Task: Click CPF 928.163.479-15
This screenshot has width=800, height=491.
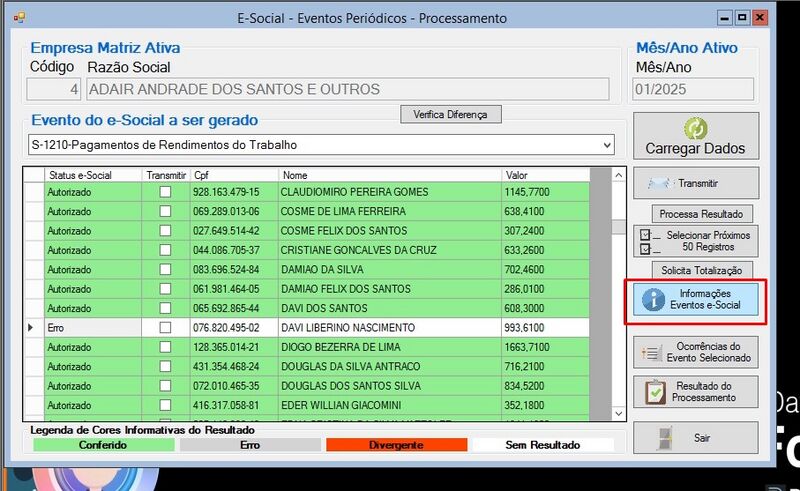Action: tap(226, 192)
